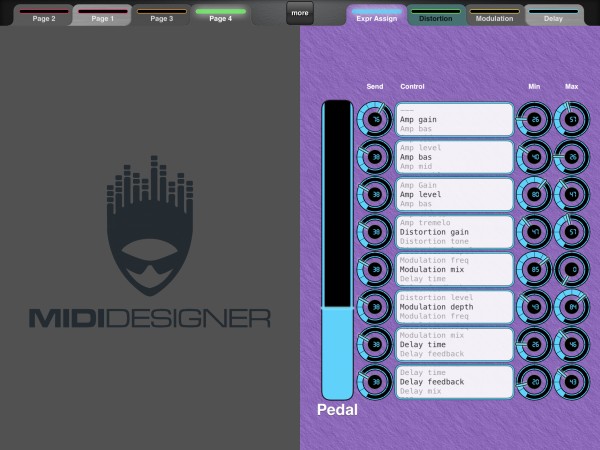Click the Max knob in Amp bas row
600x450 pixels.
click(x=572, y=157)
